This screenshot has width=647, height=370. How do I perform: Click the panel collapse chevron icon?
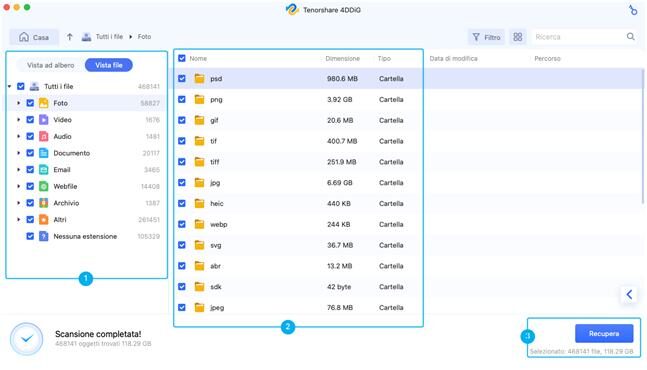click(629, 295)
